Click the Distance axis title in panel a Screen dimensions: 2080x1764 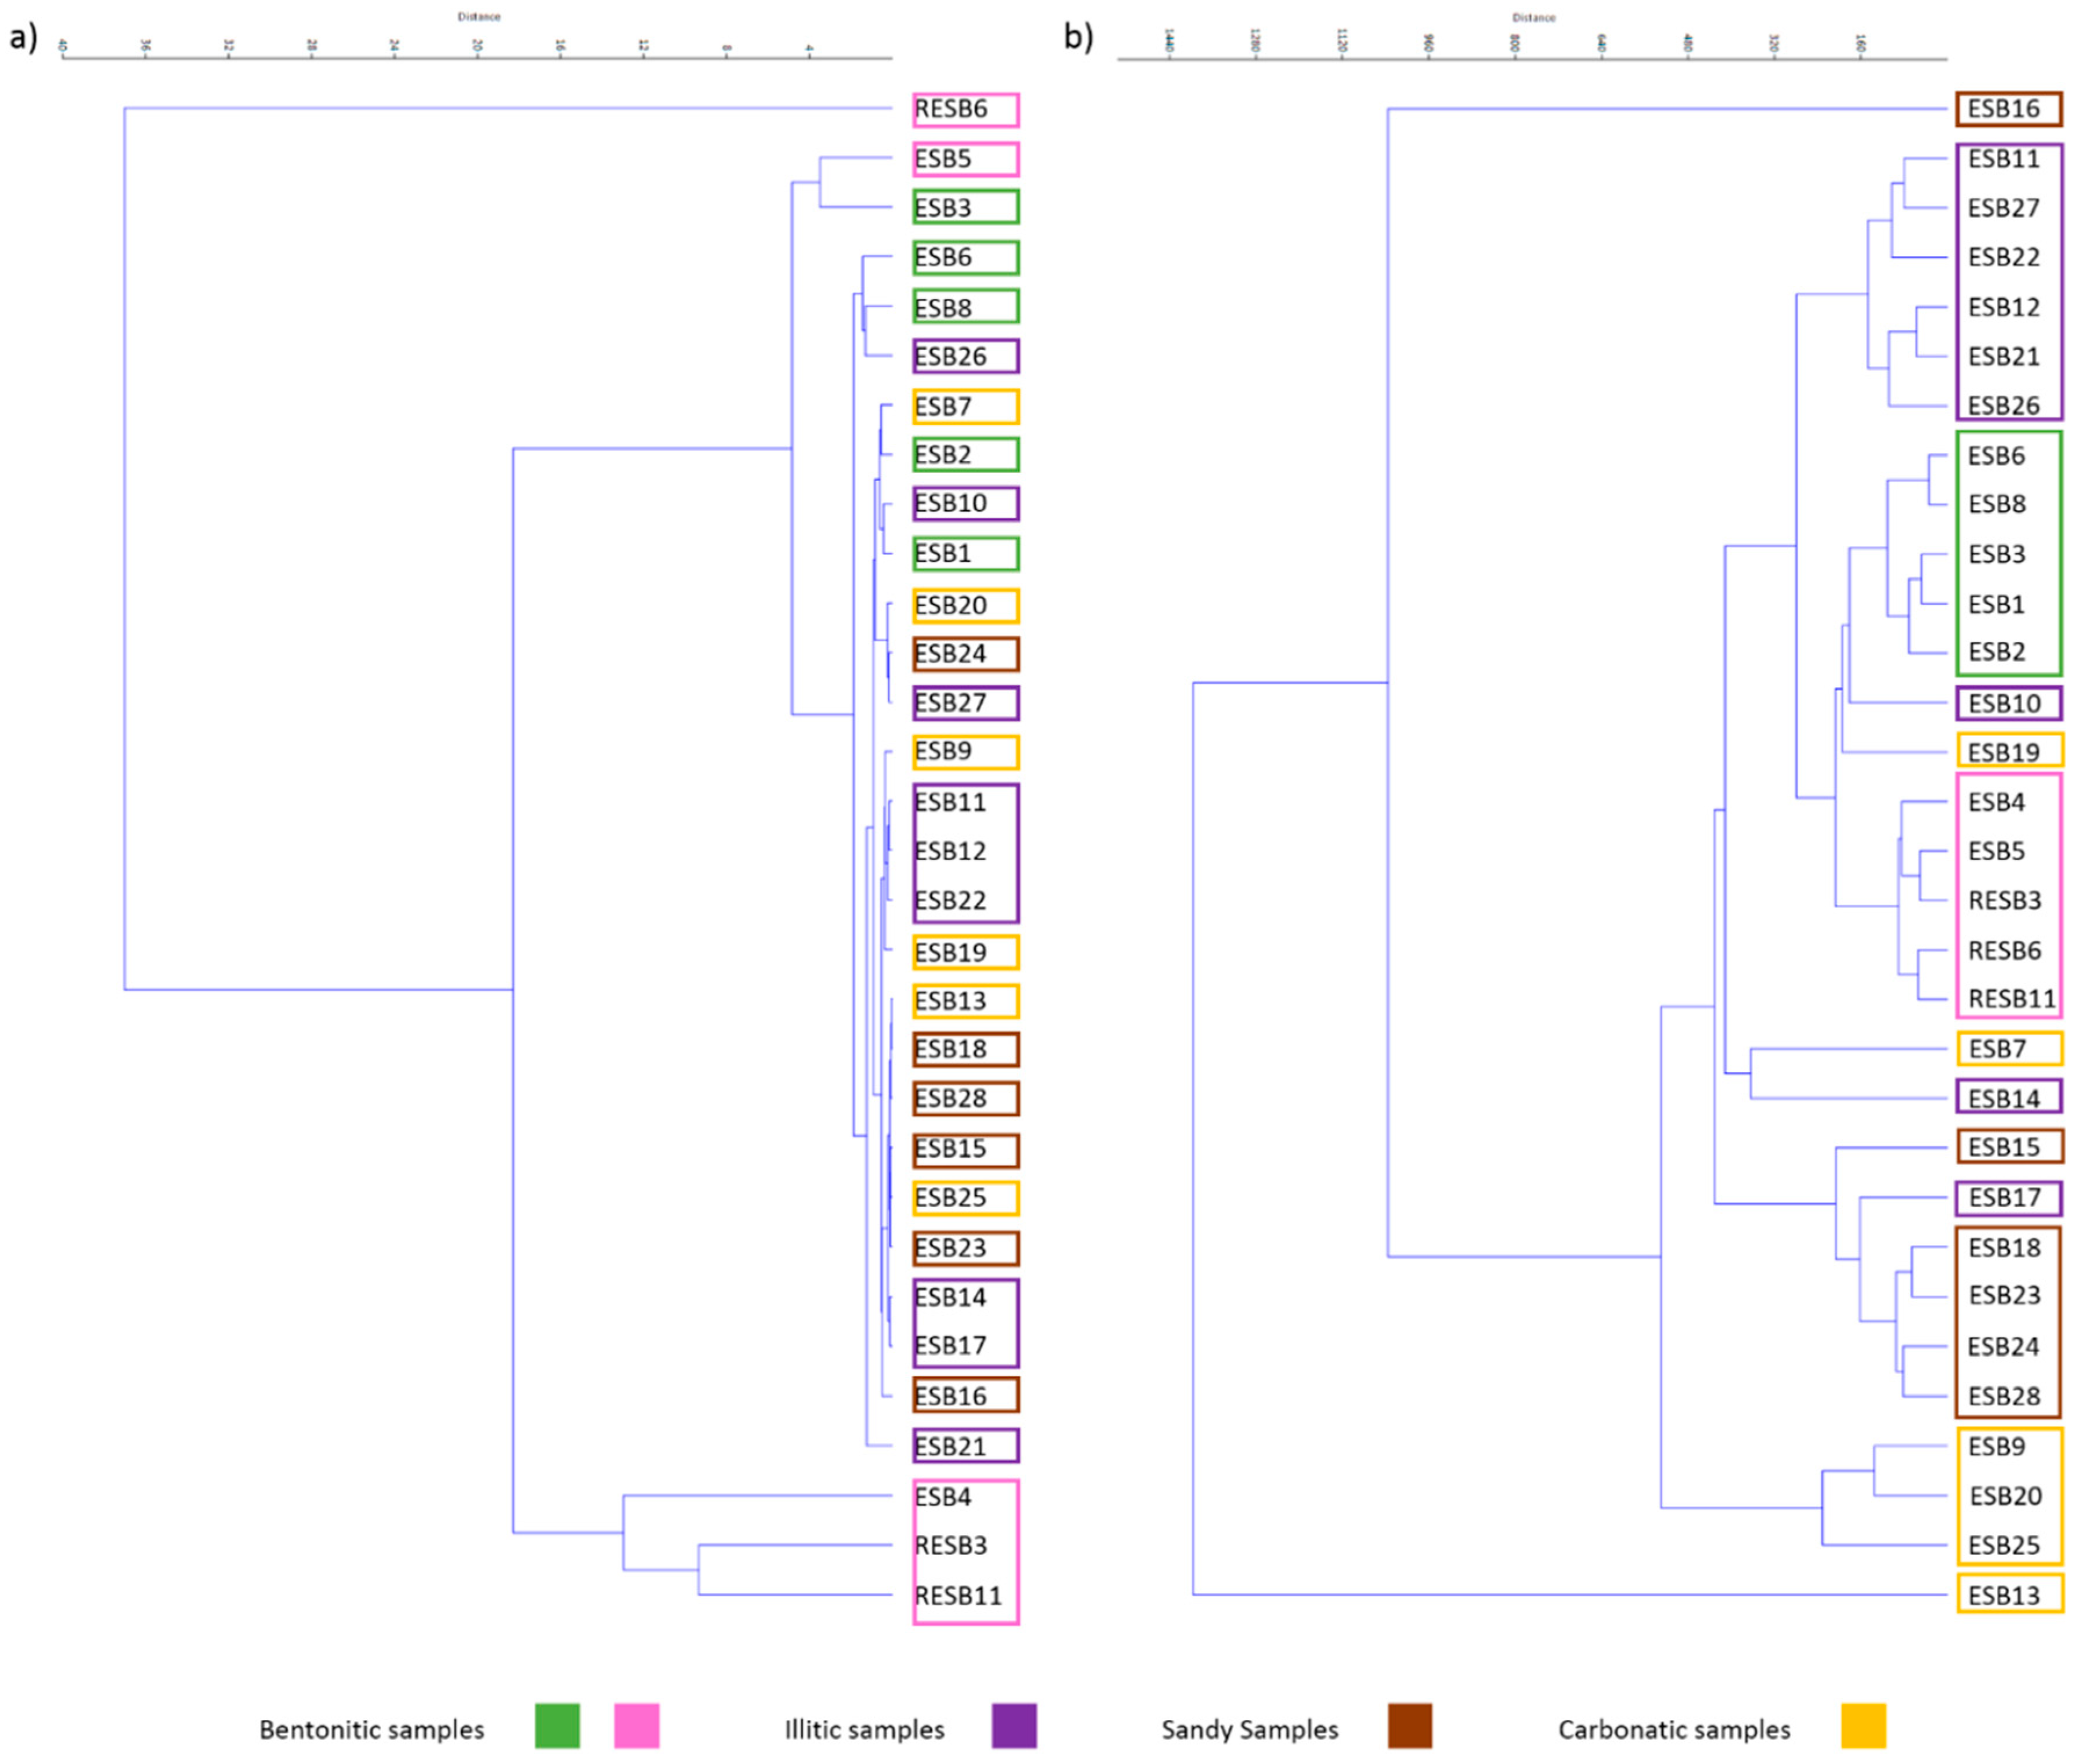[x=479, y=17]
